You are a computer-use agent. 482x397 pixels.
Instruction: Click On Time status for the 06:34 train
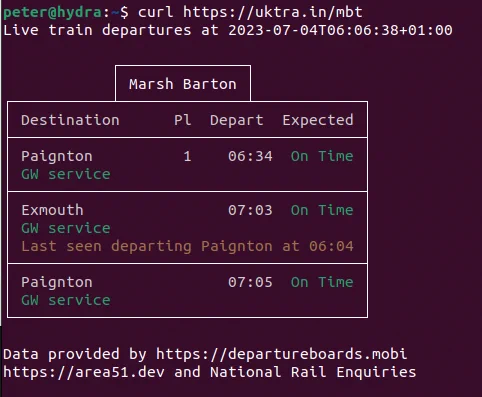pos(322,156)
